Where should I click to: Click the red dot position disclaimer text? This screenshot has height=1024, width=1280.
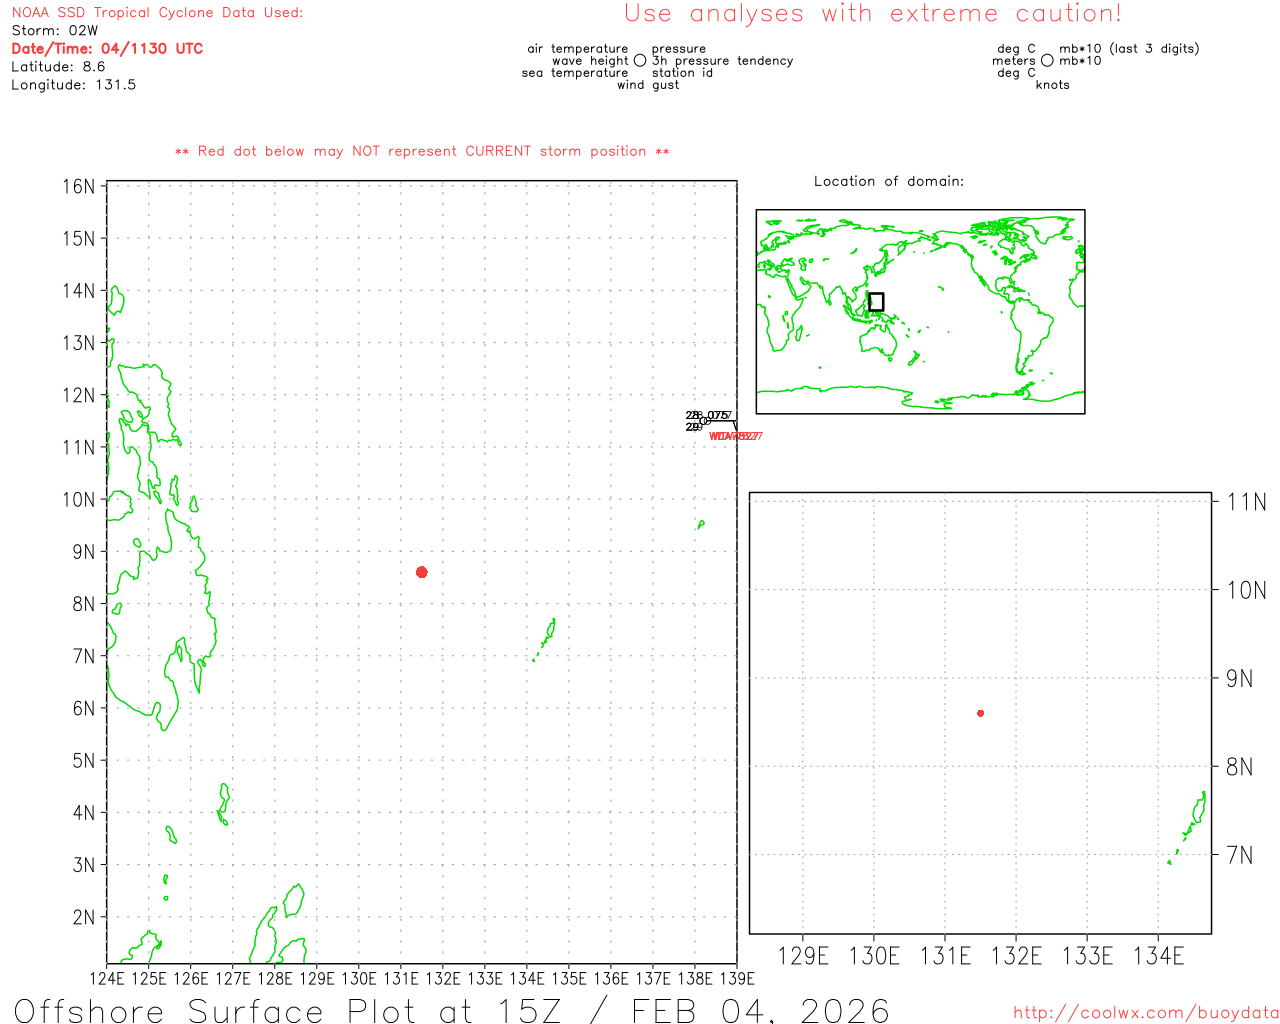pos(422,151)
